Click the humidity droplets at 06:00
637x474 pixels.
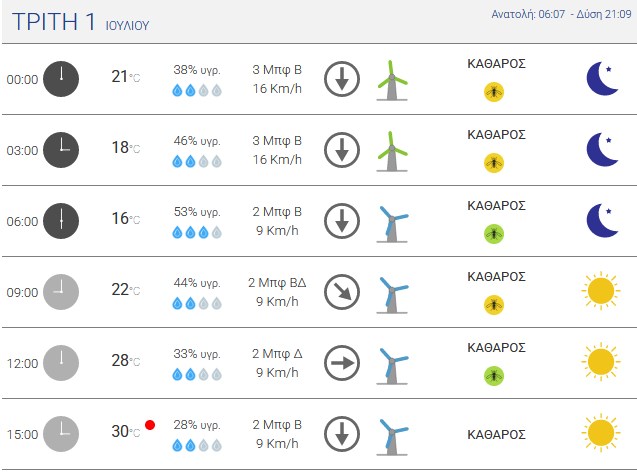click(197, 232)
